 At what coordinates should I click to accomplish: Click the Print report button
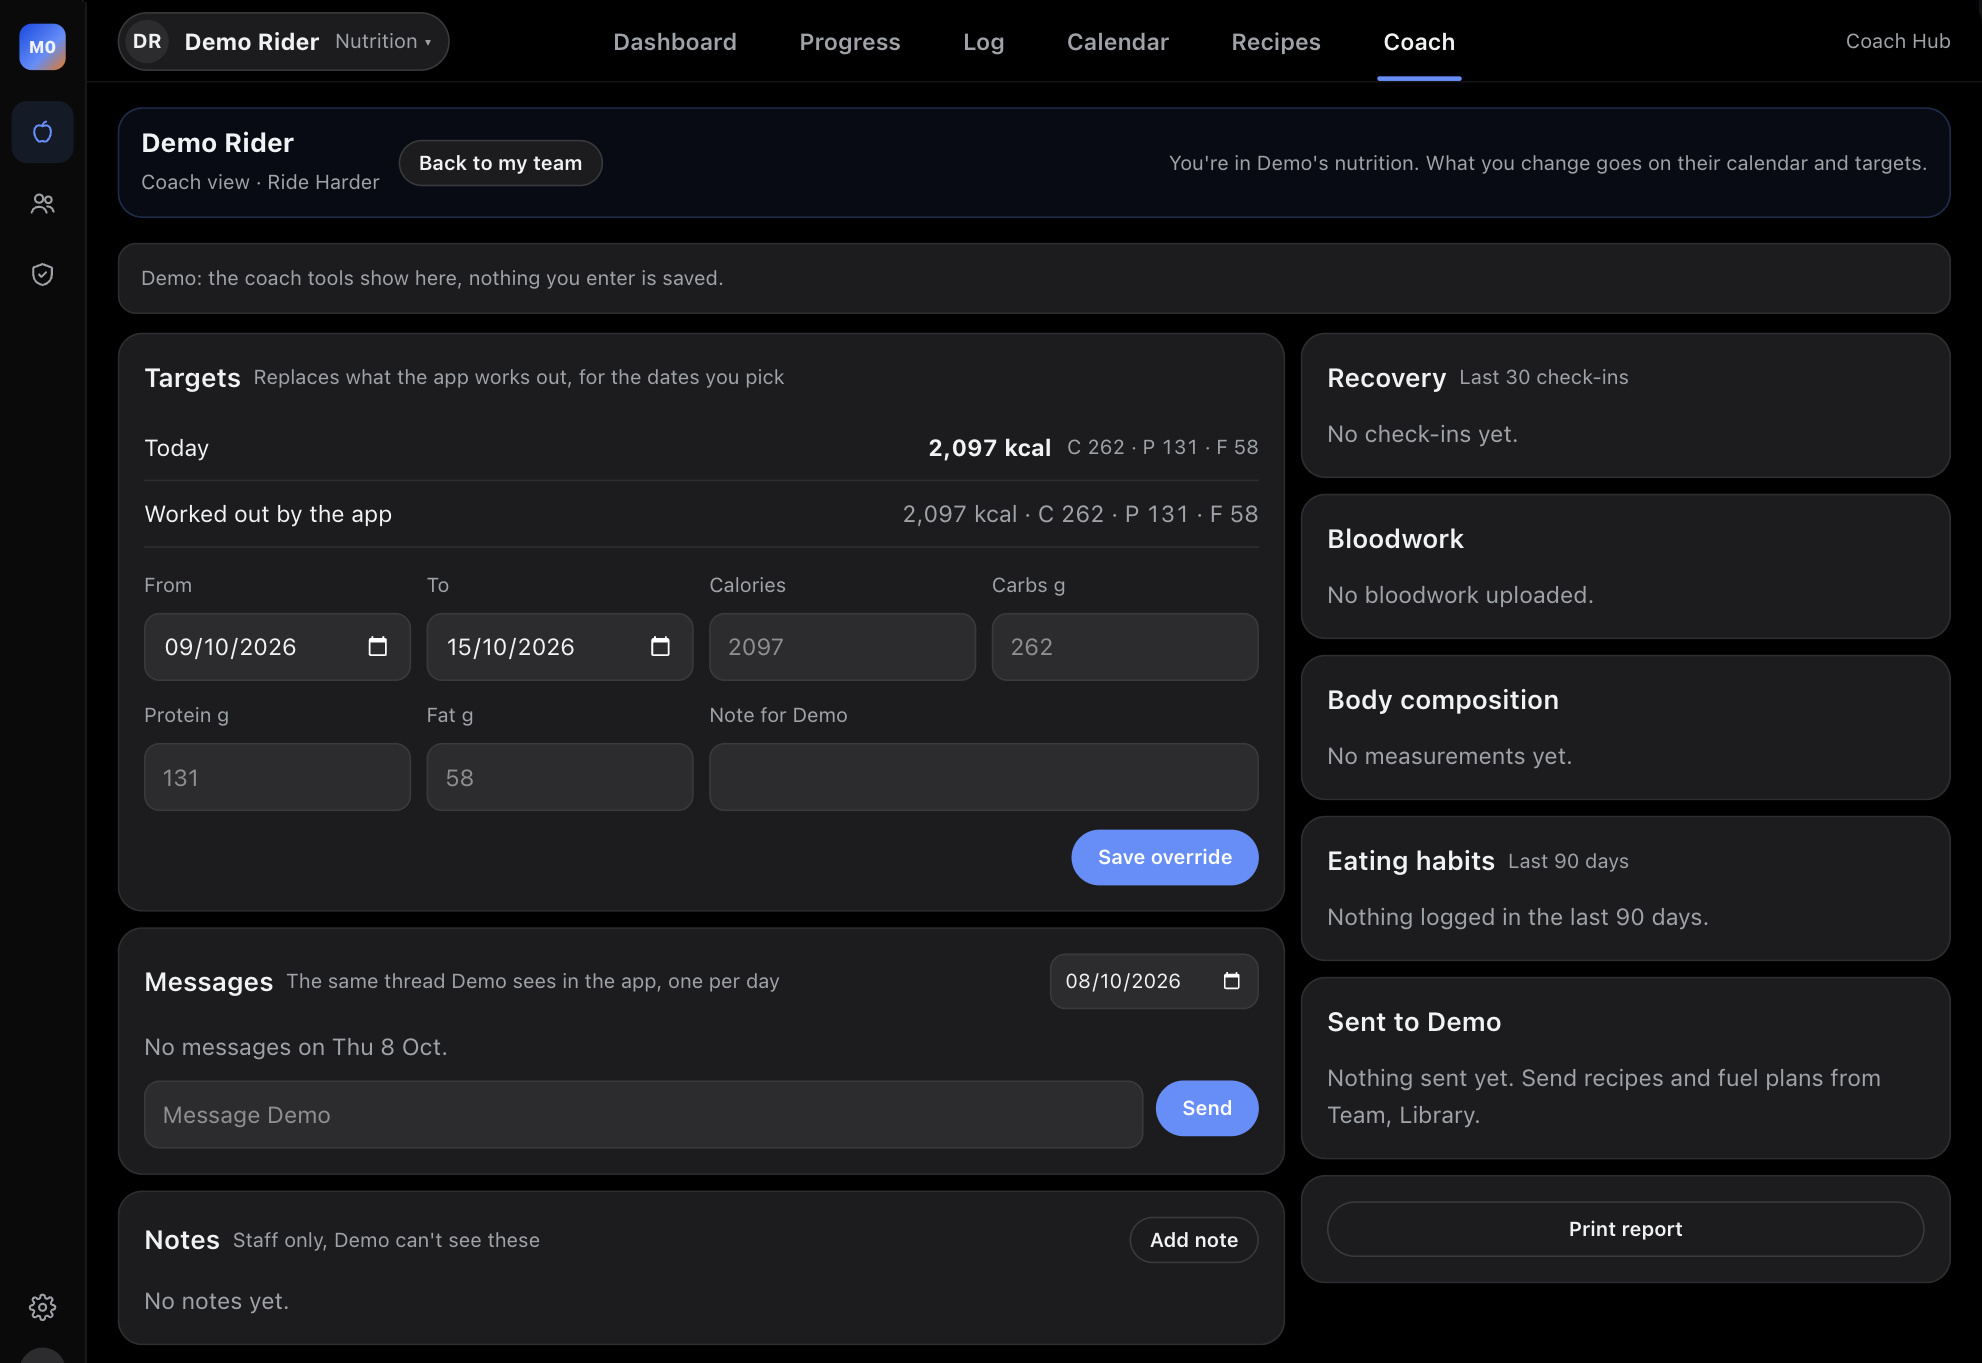click(1625, 1229)
